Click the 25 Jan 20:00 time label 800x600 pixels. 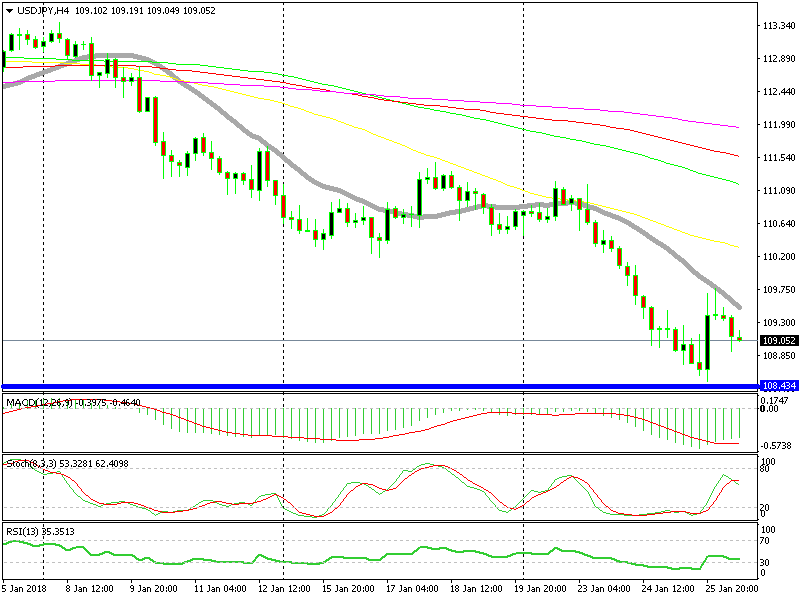(732, 588)
